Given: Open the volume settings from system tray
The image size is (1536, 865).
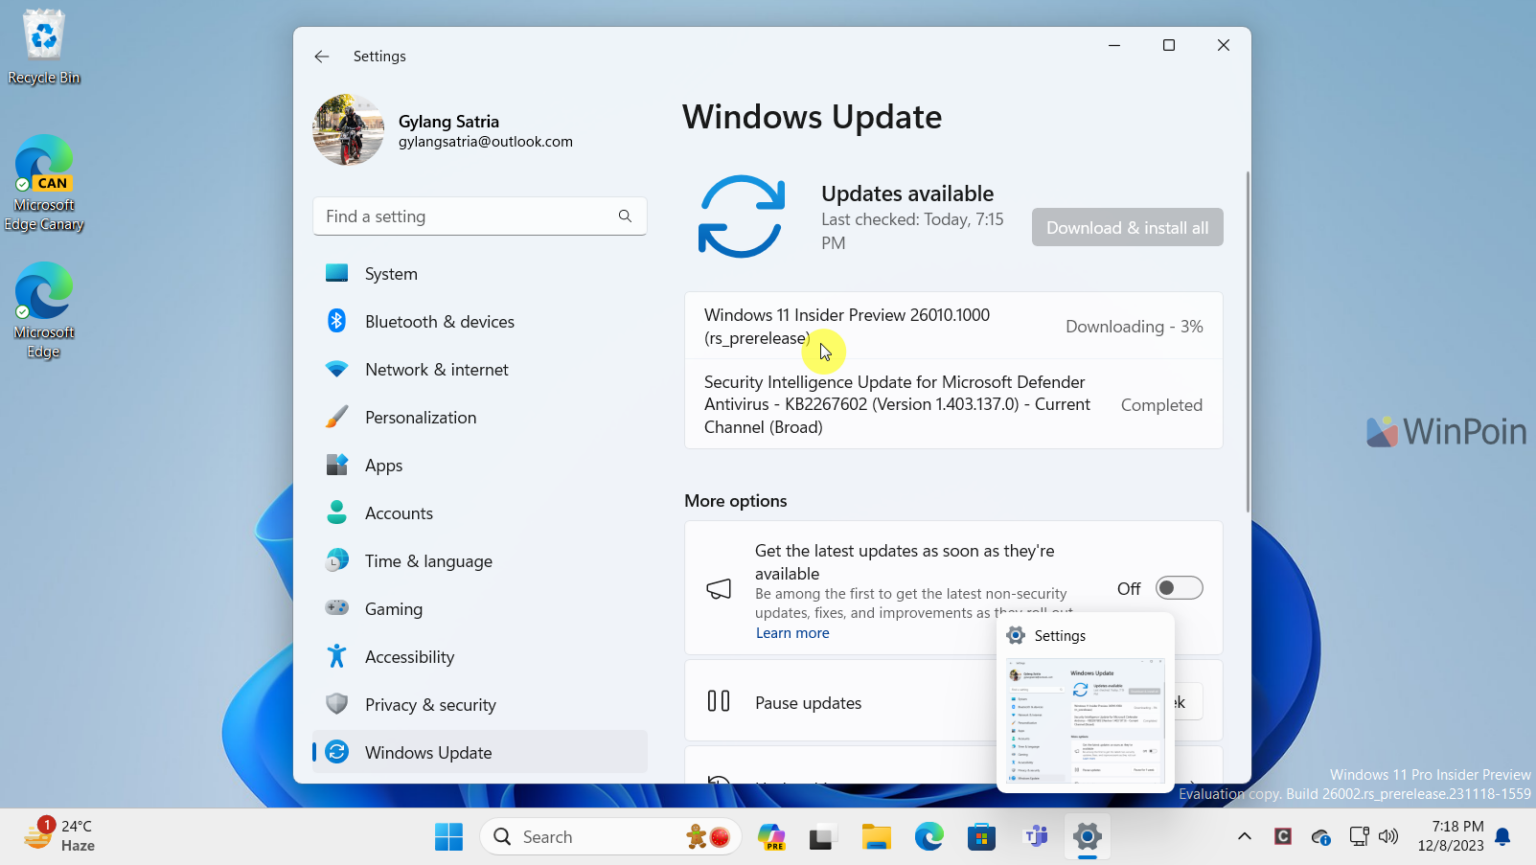Looking at the screenshot, I should [1389, 836].
